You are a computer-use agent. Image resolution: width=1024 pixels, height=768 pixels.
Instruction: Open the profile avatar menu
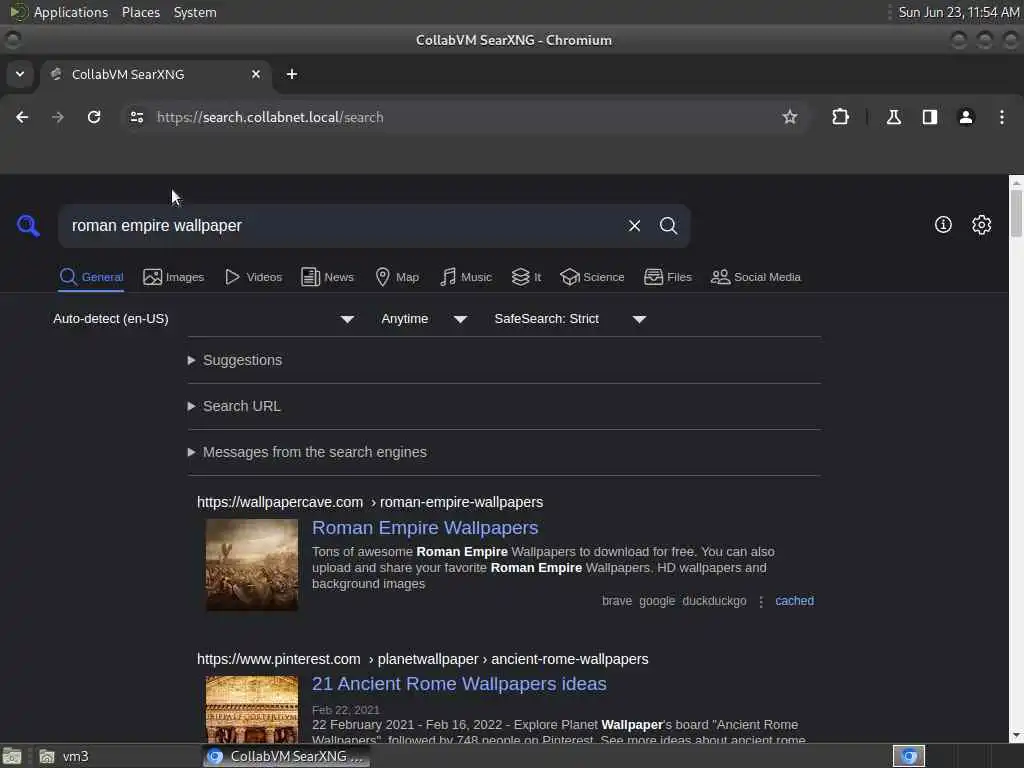coord(966,117)
